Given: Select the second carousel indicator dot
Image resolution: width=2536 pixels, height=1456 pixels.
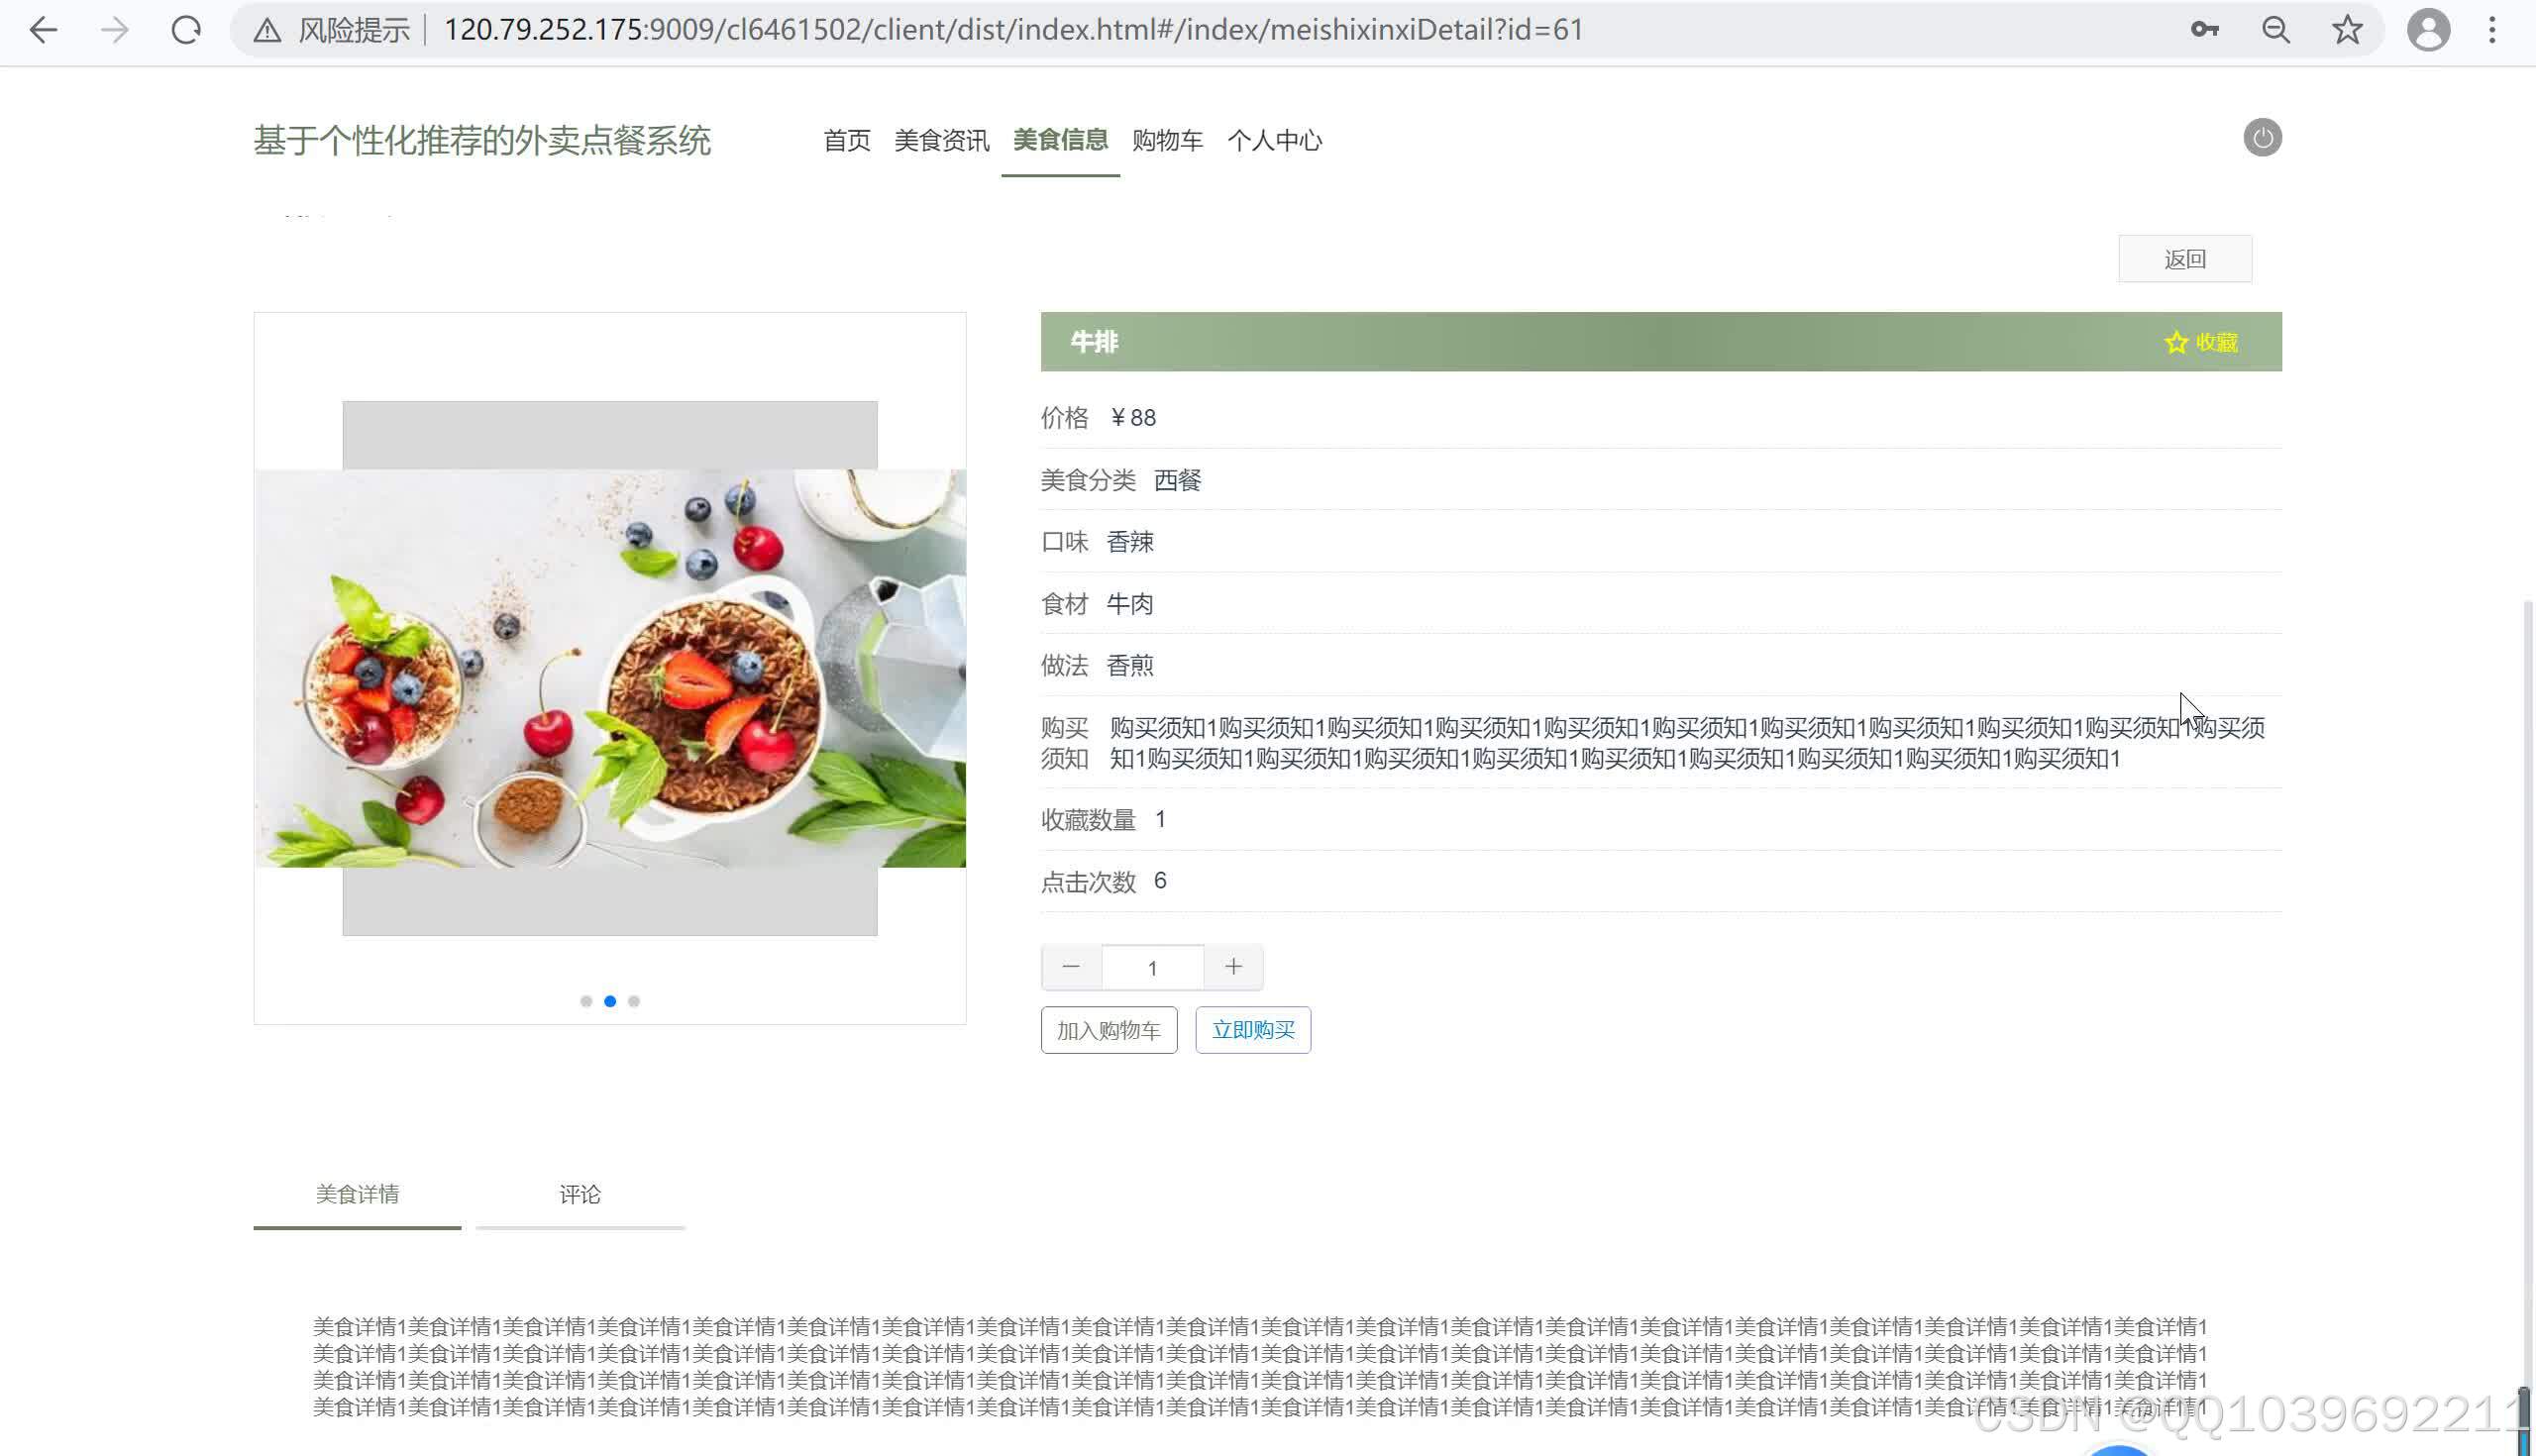Looking at the screenshot, I should (610, 1000).
